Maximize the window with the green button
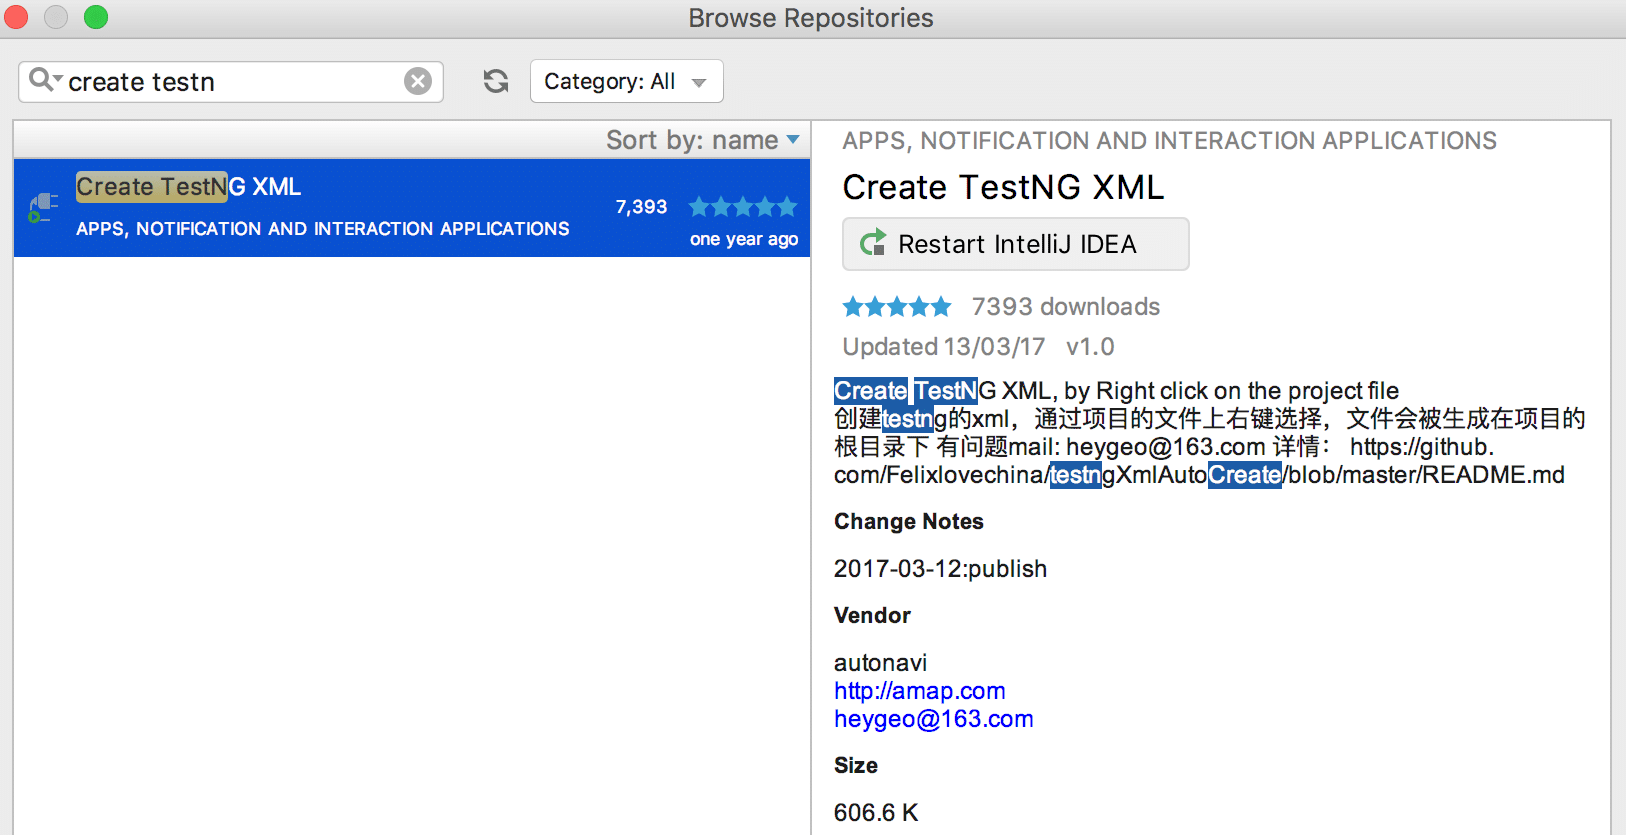The height and width of the screenshot is (835, 1626). [x=96, y=18]
